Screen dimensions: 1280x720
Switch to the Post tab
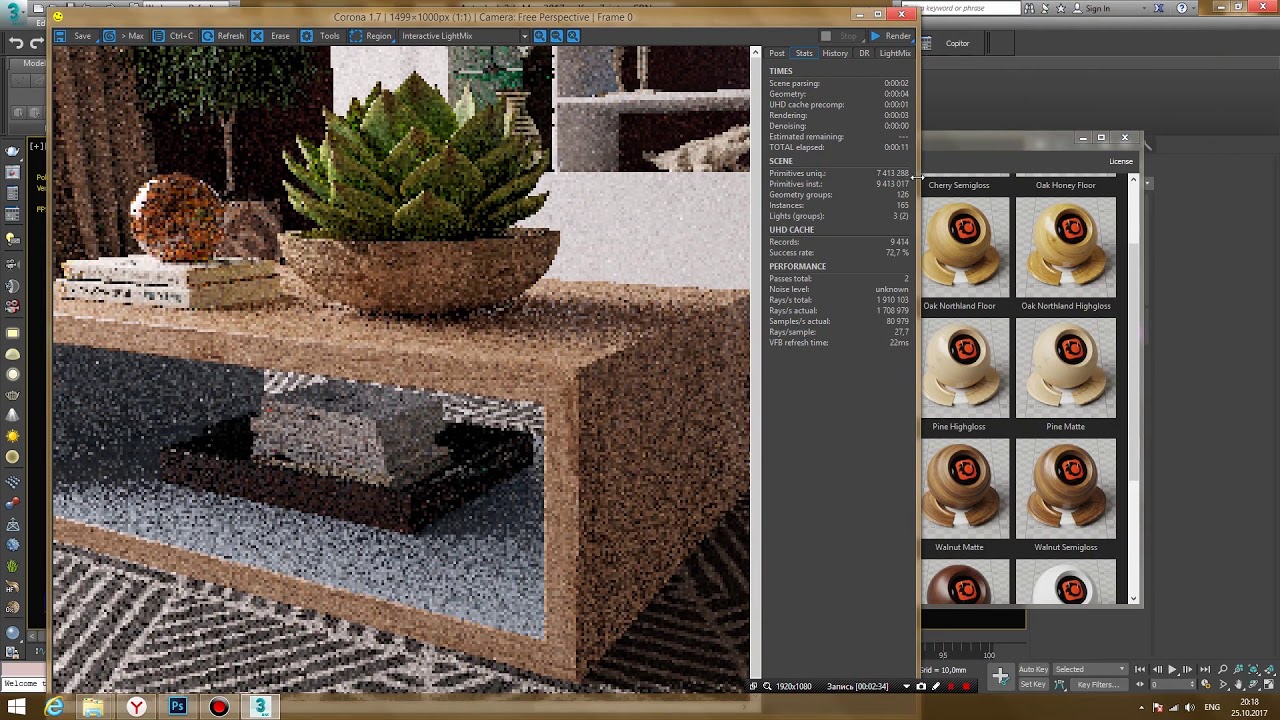pyautogui.click(x=776, y=53)
